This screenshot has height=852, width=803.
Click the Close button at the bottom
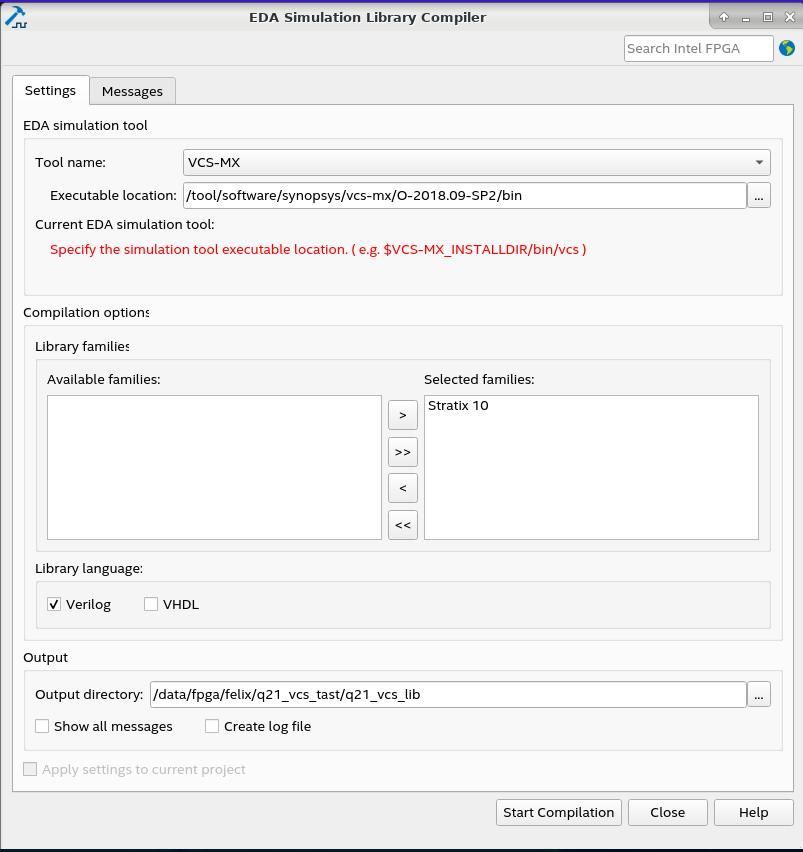pyautogui.click(x=668, y=812)
